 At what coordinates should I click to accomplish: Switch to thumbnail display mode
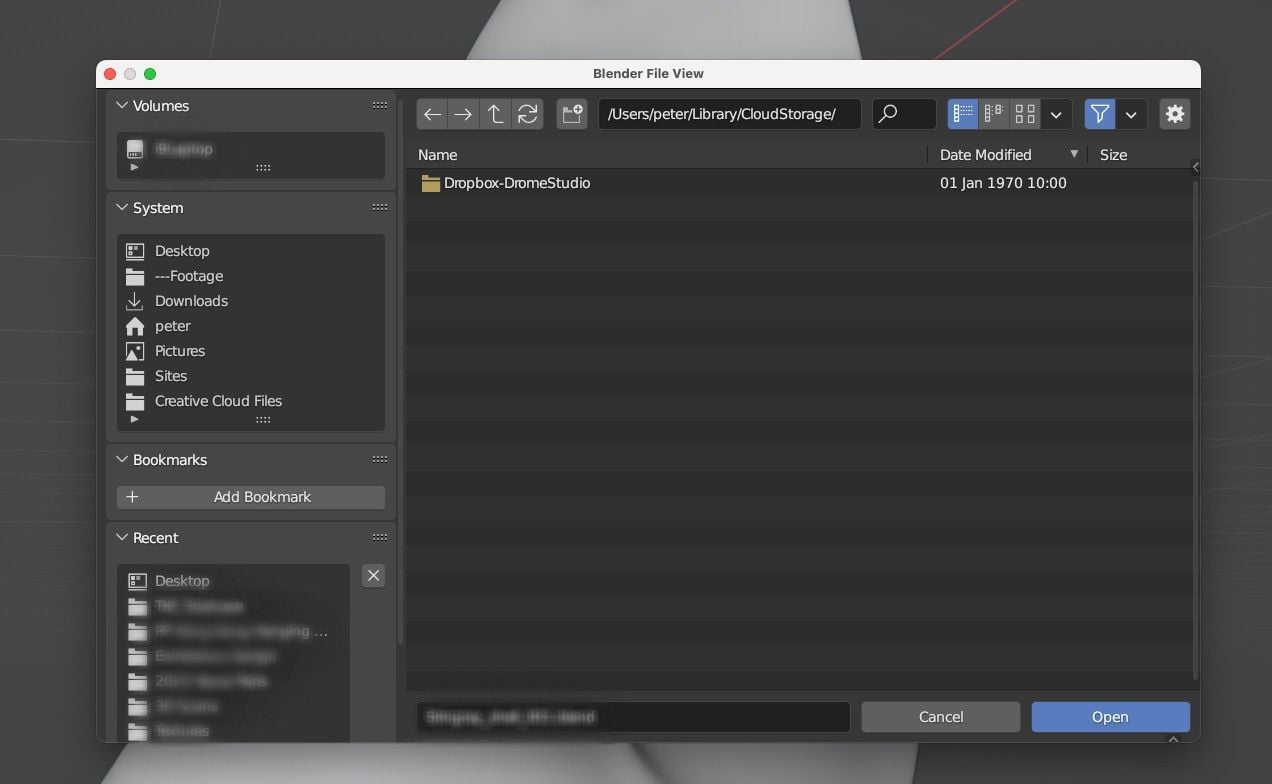pos(1024,114)
